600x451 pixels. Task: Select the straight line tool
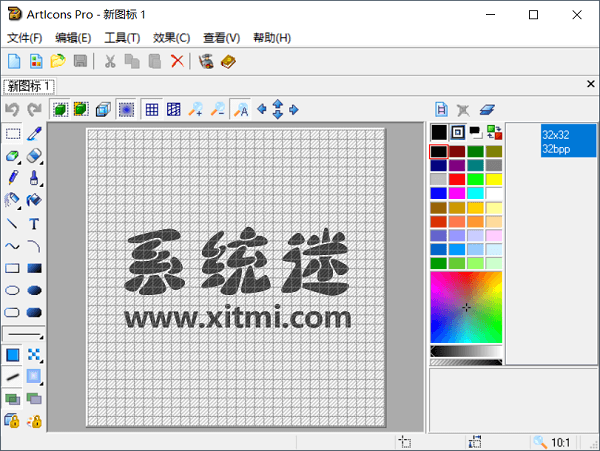12,223
